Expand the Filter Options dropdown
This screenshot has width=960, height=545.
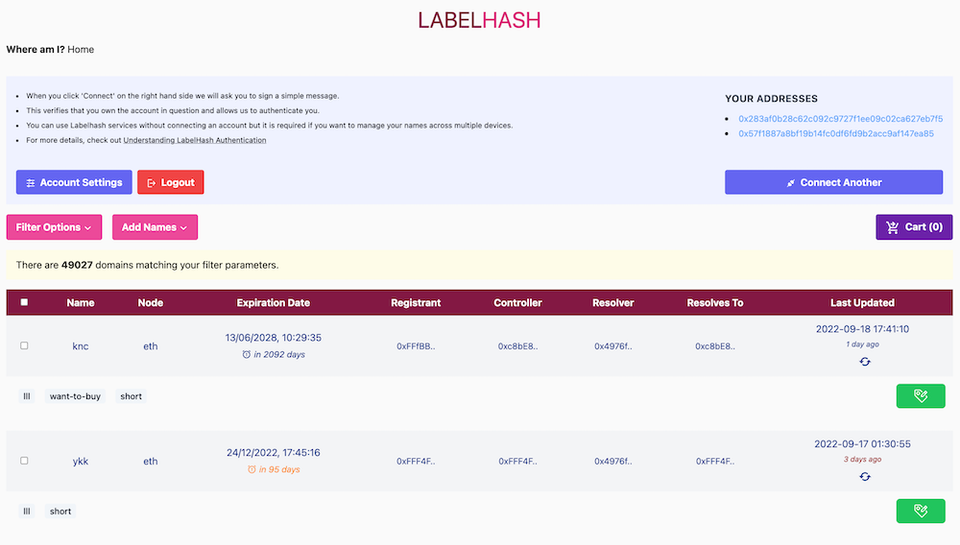54,227
